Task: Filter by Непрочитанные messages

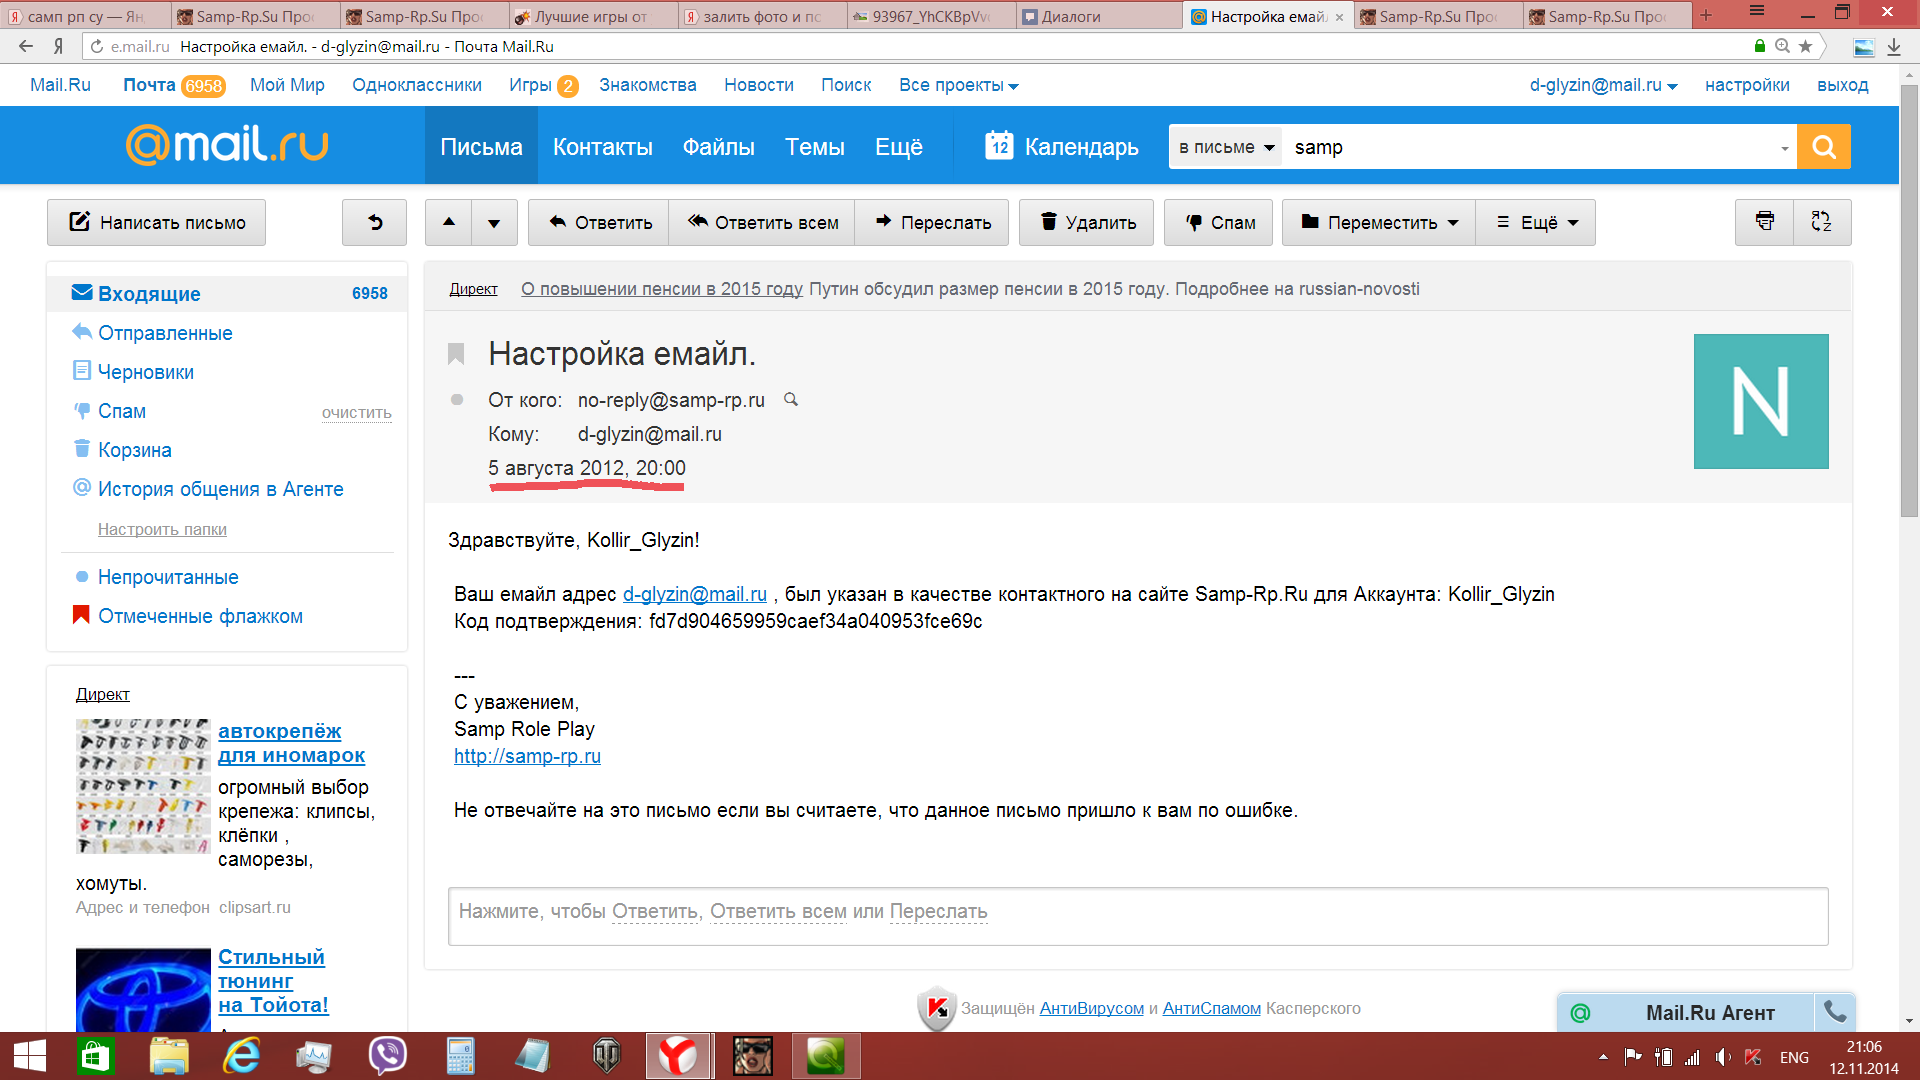Action: 168,577
